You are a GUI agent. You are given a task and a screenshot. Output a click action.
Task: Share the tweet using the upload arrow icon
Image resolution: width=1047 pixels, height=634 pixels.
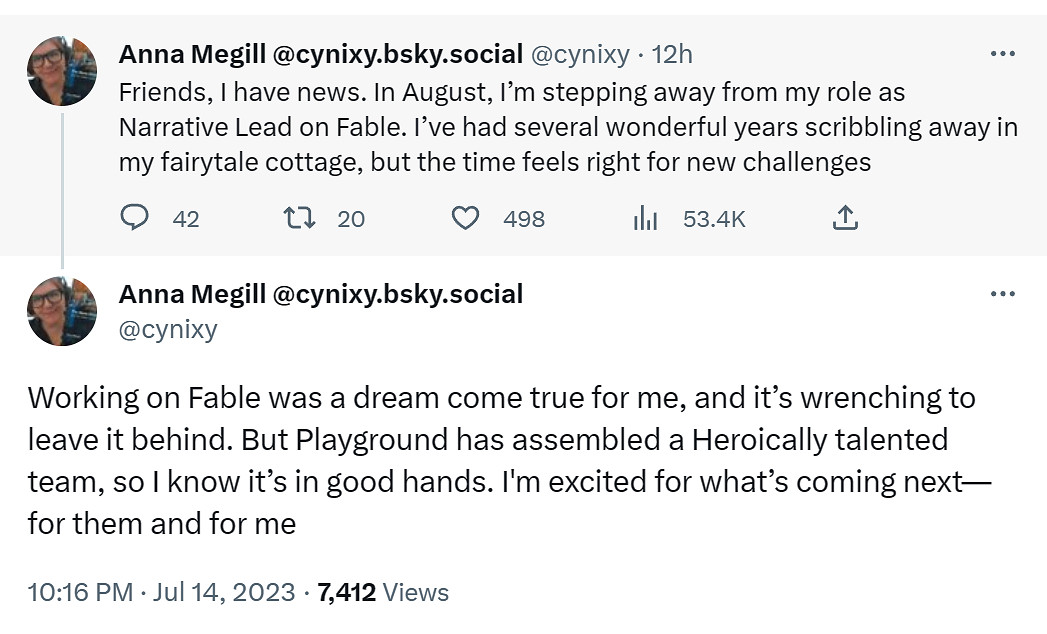click(845, 218)
